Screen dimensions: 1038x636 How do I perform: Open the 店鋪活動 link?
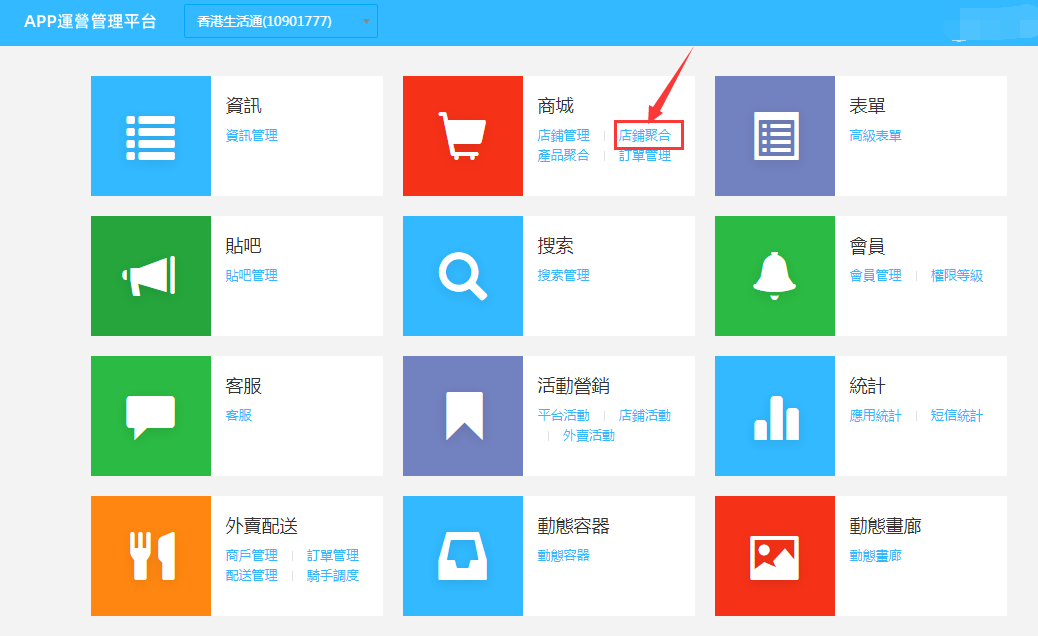tap(645, 416)
